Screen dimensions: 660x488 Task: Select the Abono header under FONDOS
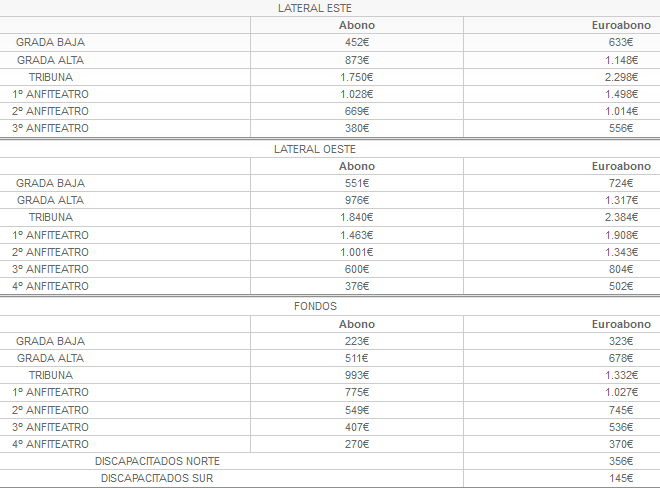point(357,324)
